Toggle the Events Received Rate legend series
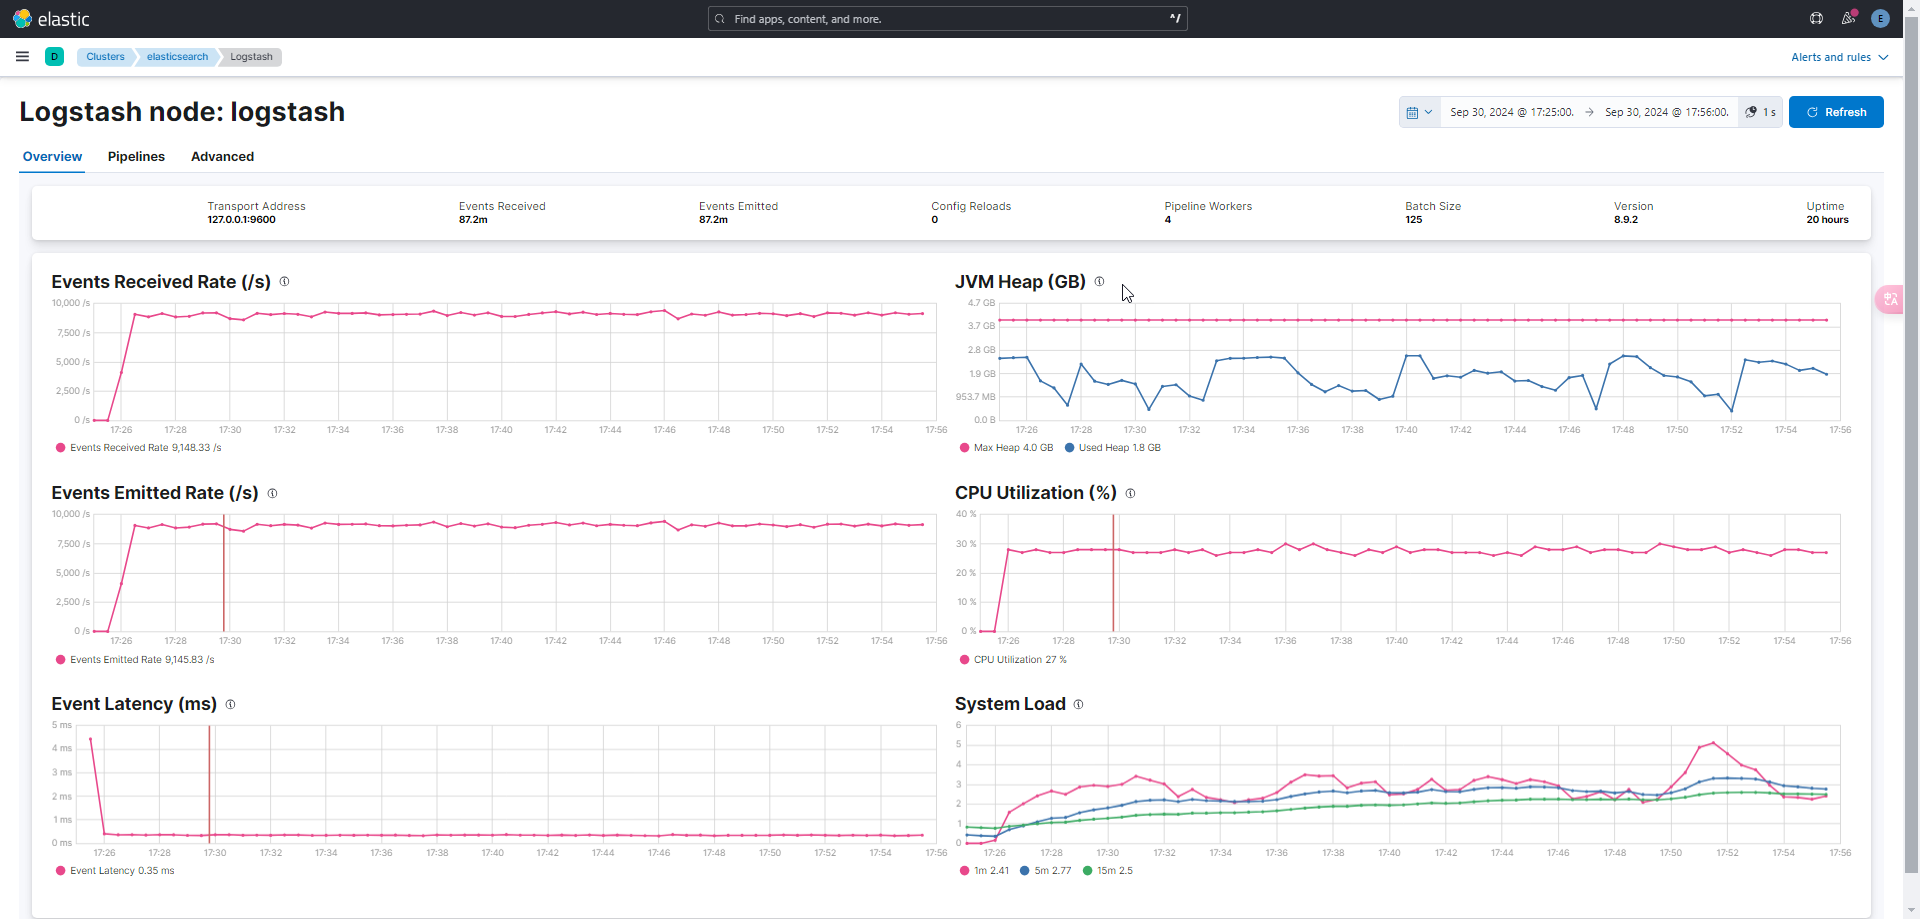This screenshot has height=919, width=1920. 139,448
